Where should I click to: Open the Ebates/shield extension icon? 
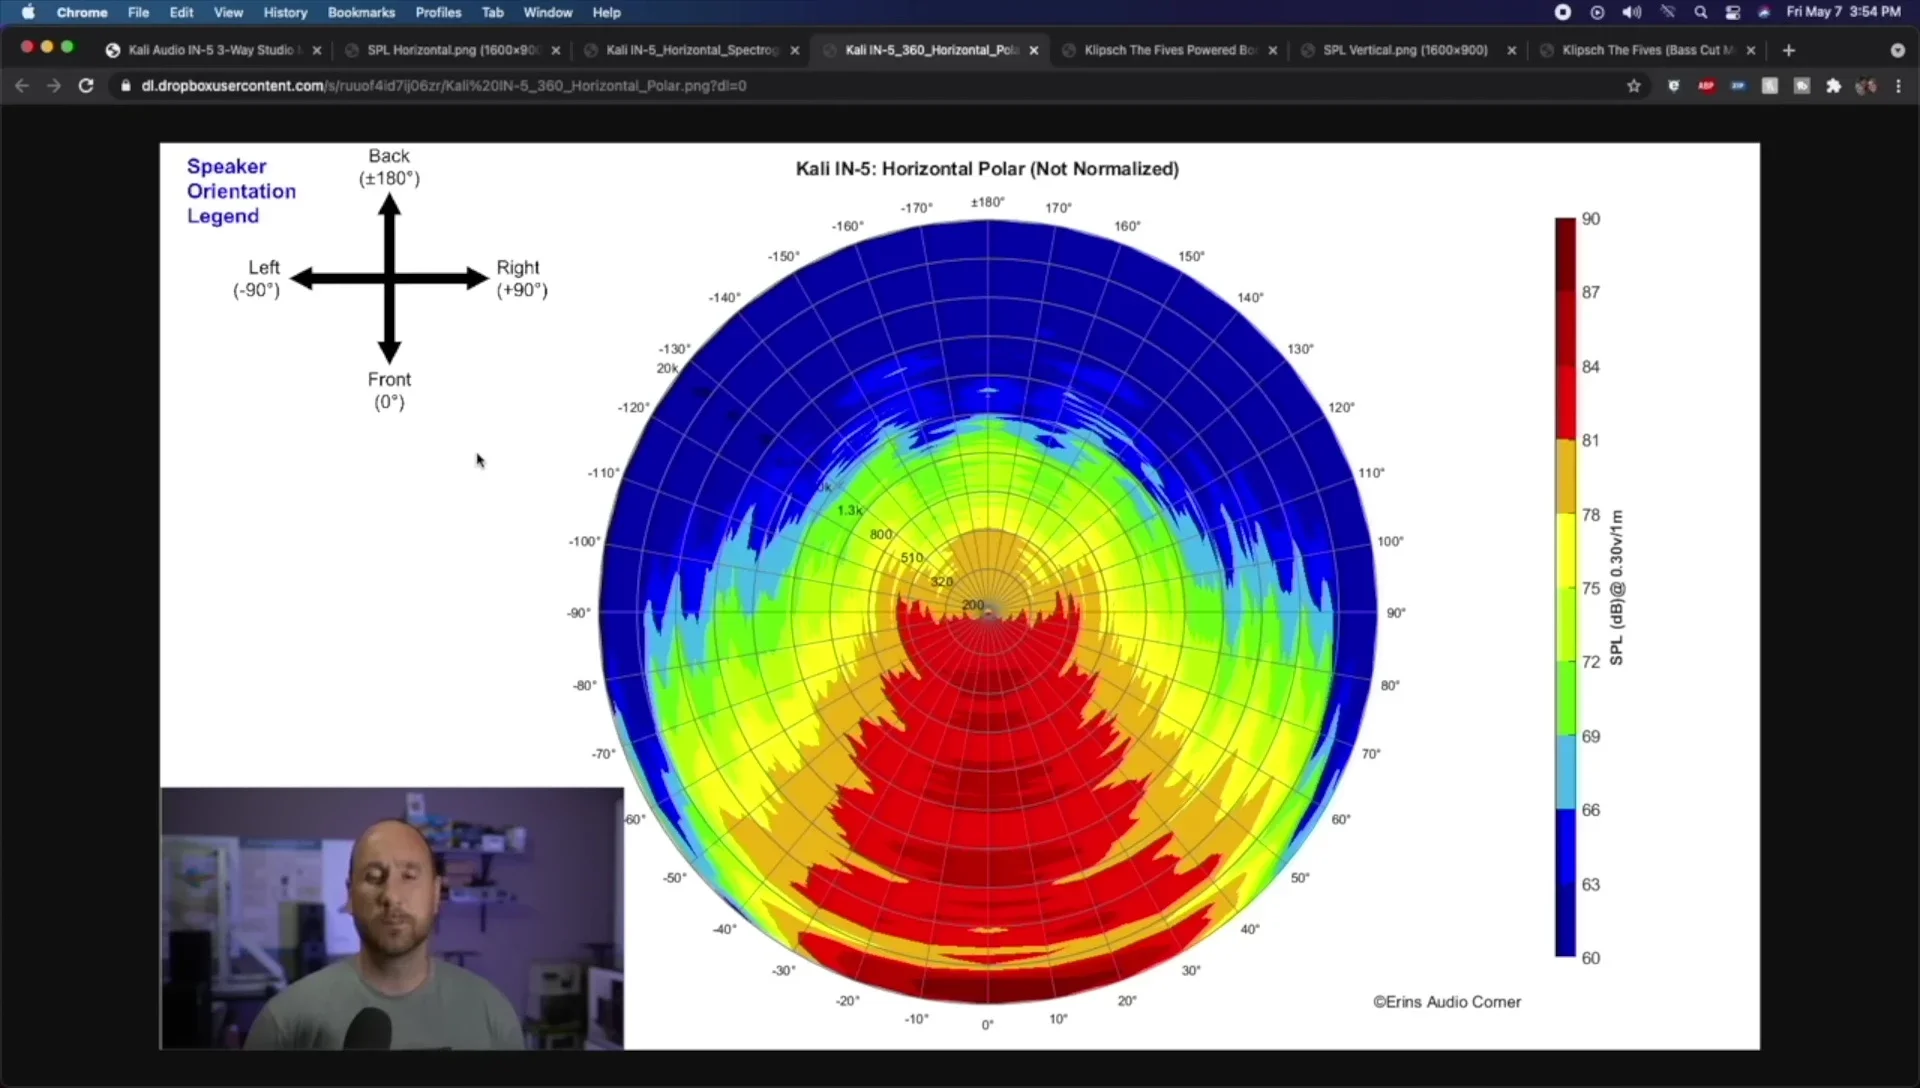(x=1673, y=86)
